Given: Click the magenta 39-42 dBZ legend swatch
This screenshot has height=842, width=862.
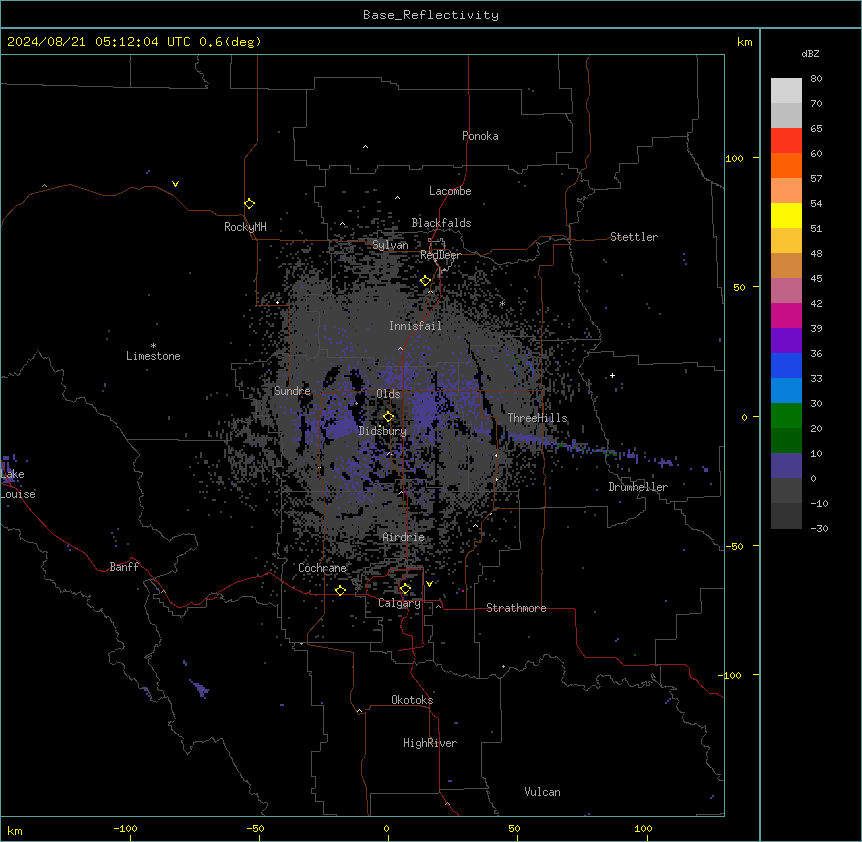Looking at the screenshot, I should [x=786, y=315].
